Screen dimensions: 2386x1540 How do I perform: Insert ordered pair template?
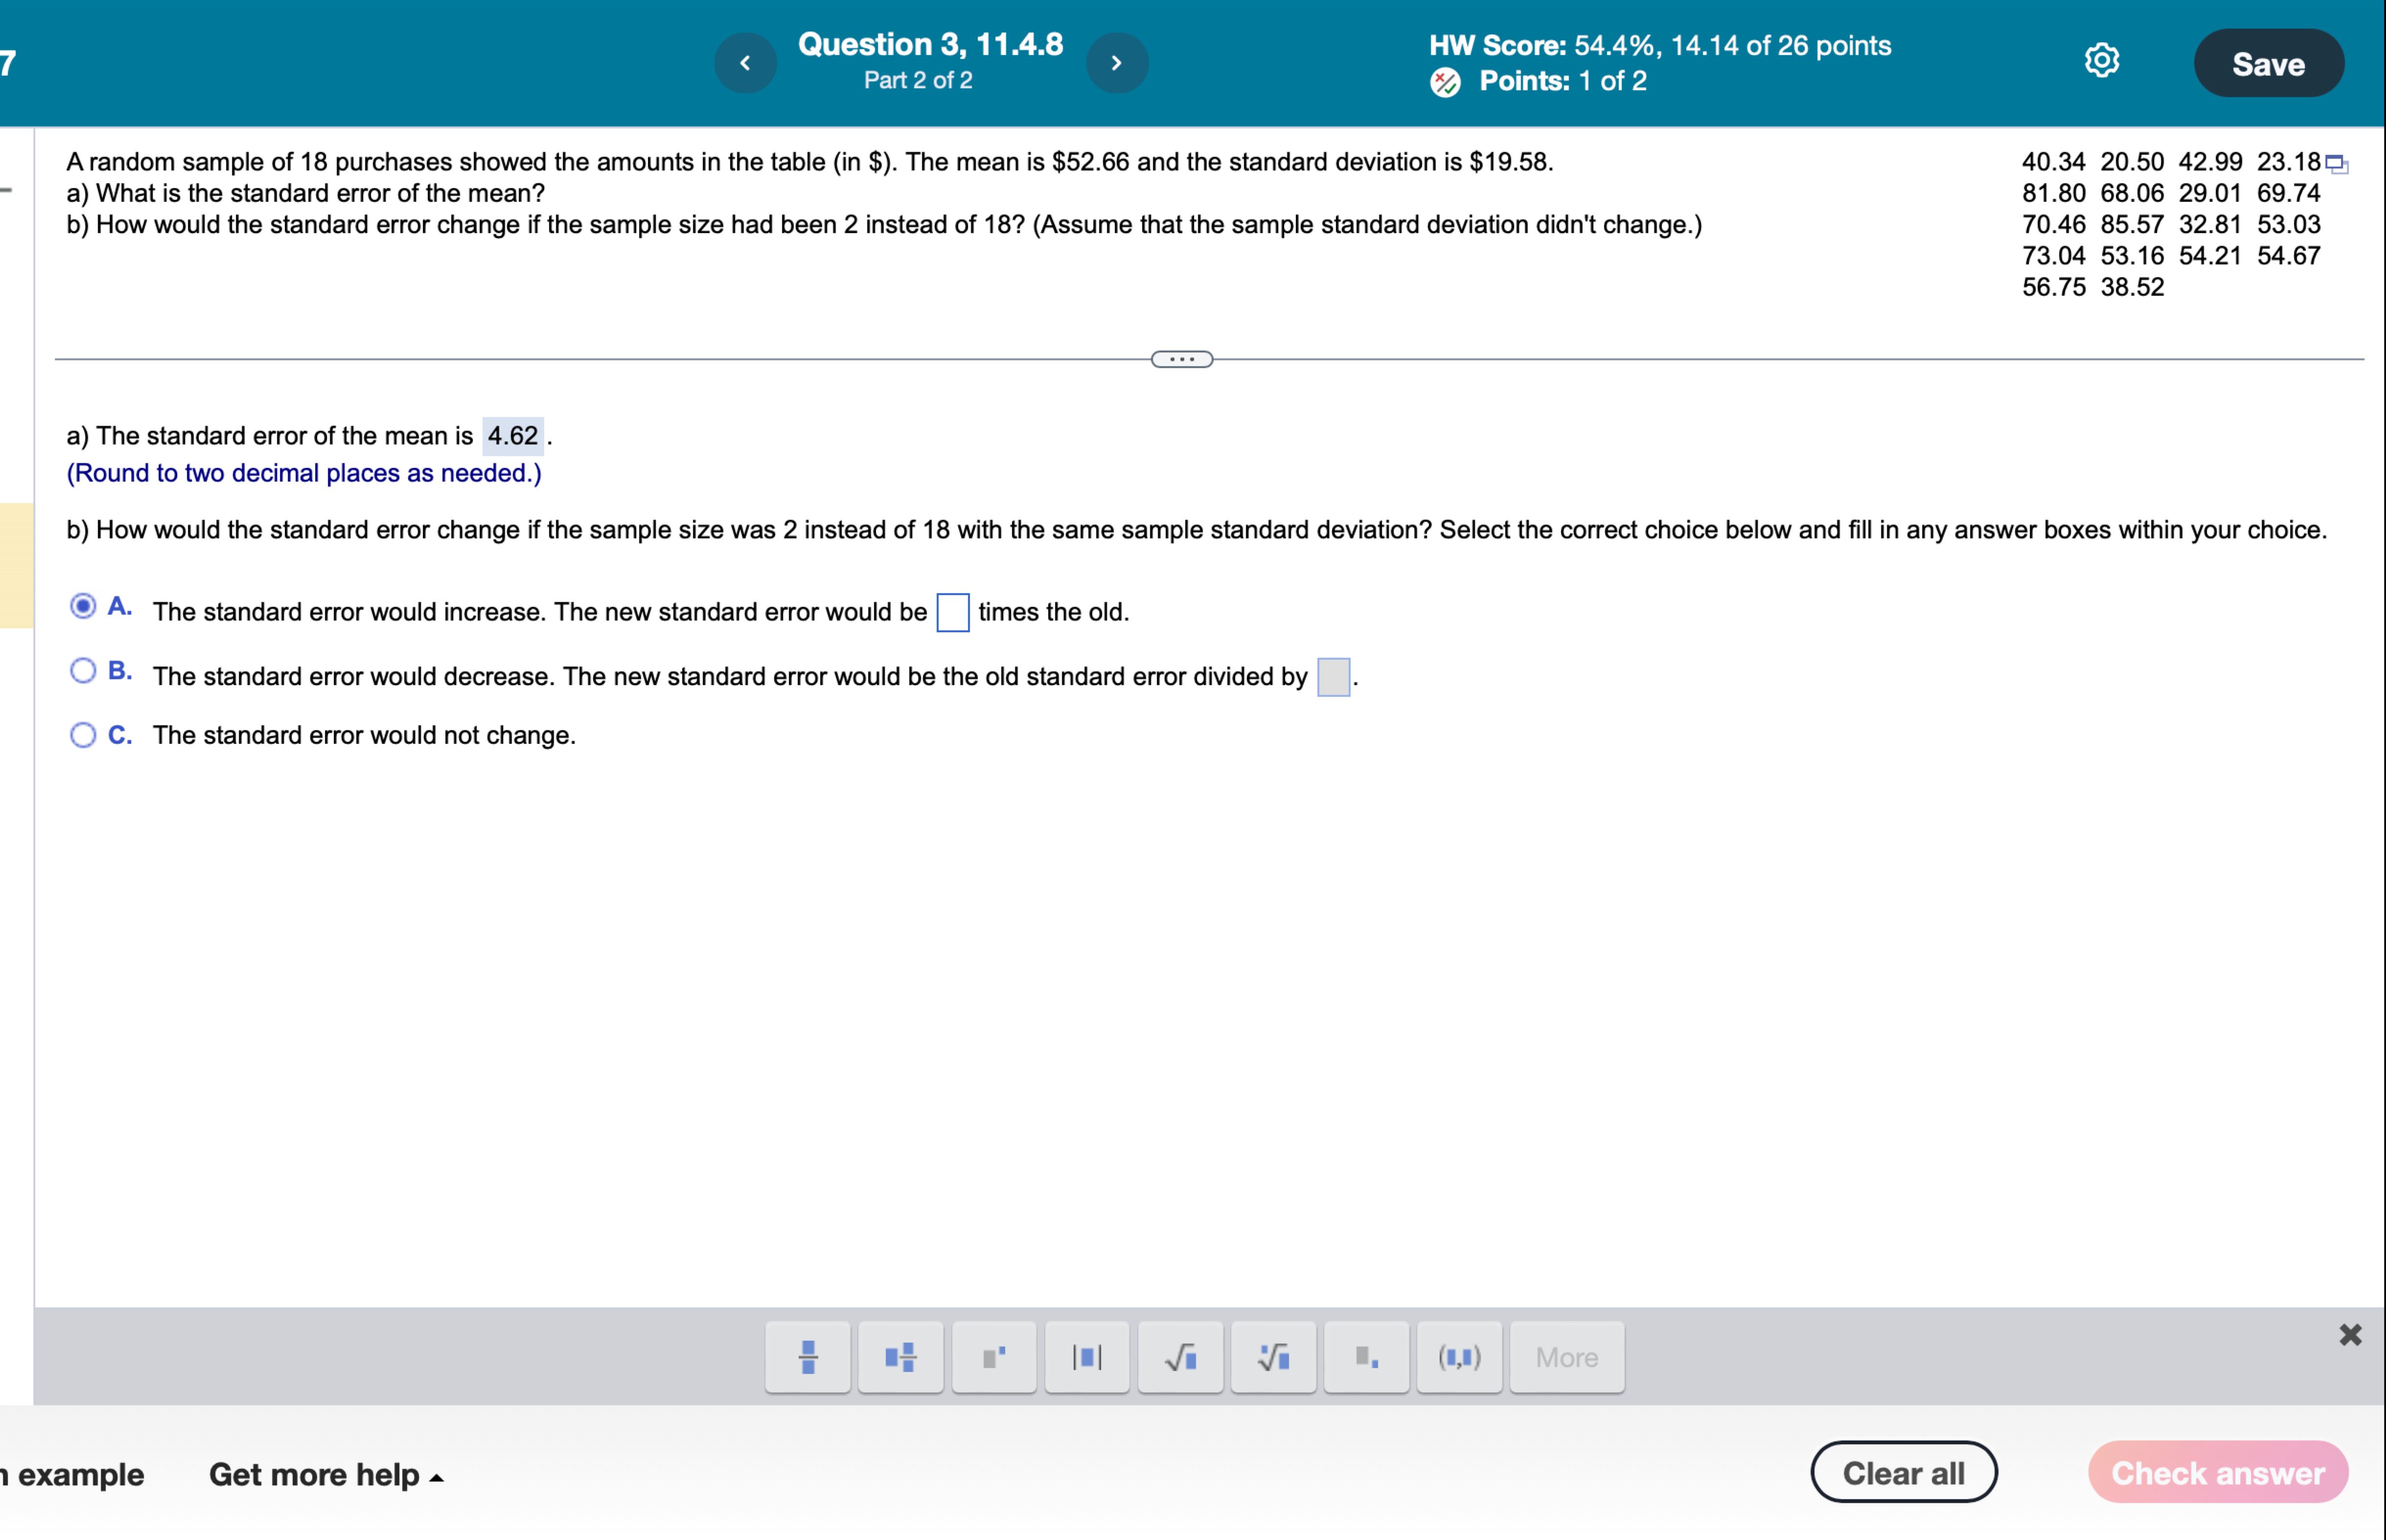(x=1459, y=1357)
